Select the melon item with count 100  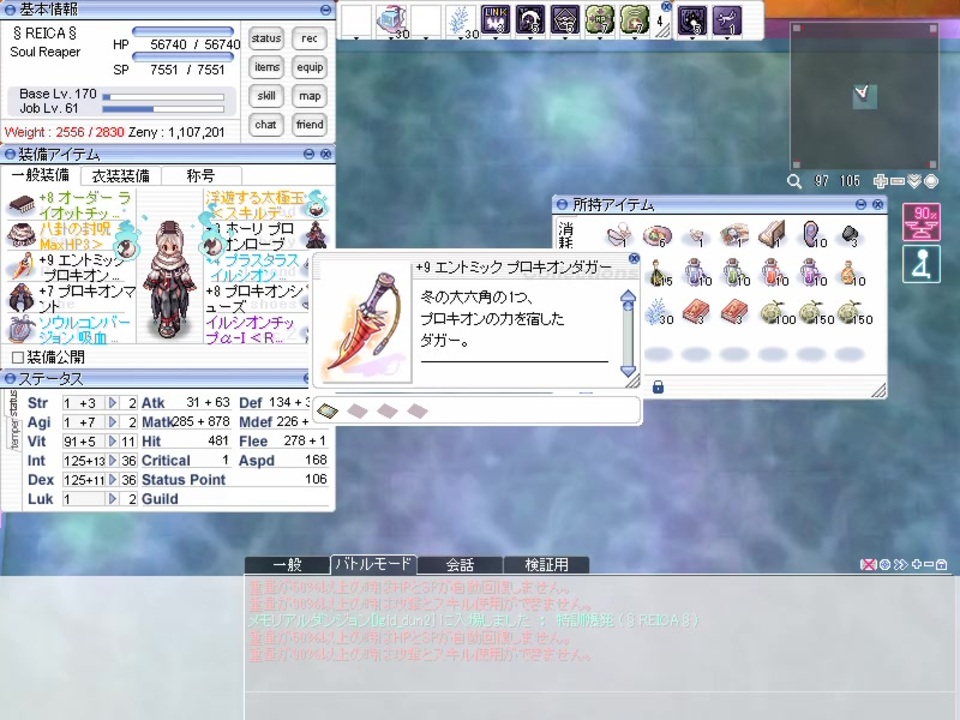pyautogui.click(x=774, y=312)
